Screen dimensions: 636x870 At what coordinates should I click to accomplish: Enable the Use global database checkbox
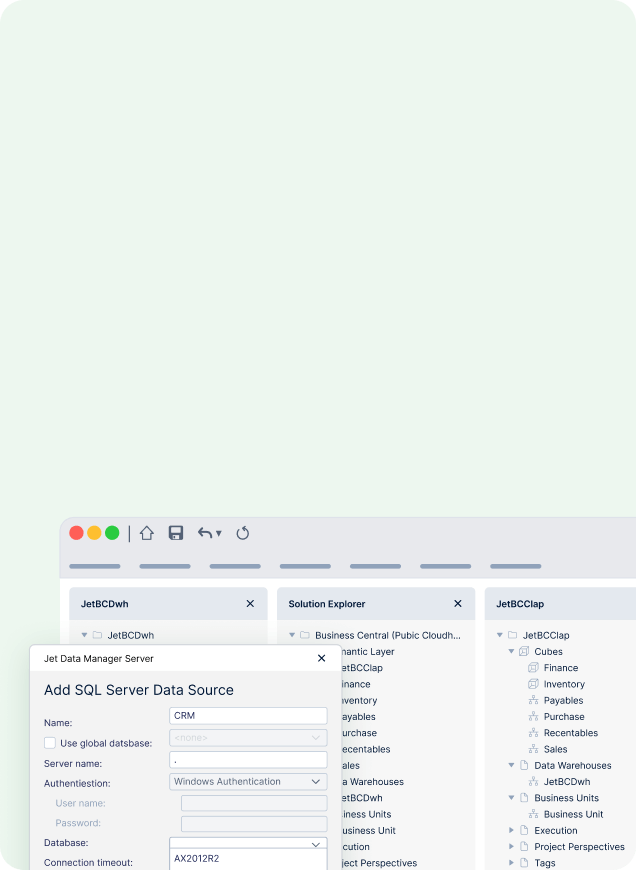pos(50,743)
